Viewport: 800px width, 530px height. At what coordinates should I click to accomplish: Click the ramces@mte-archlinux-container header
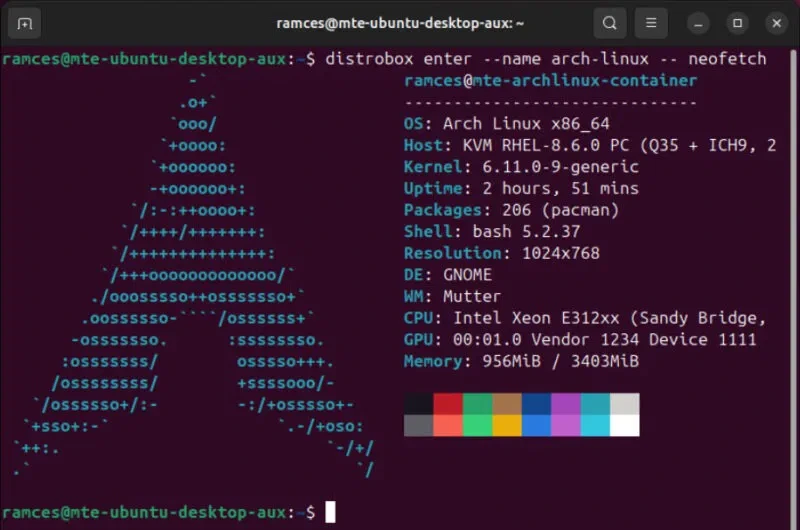point(550,81)
